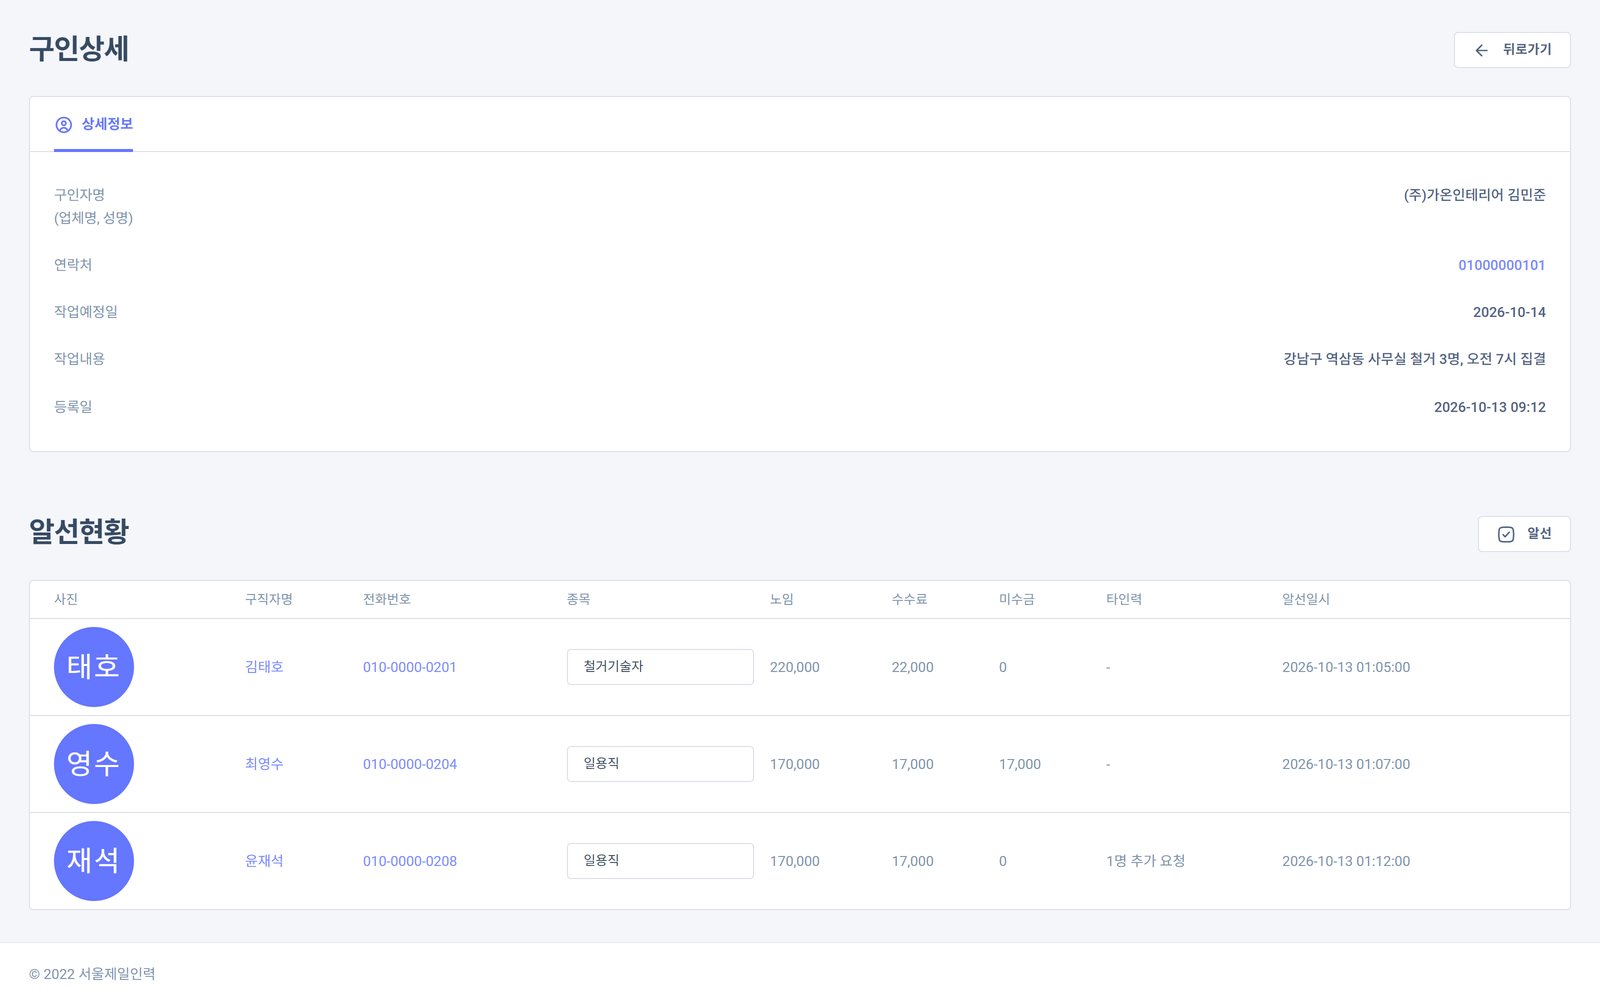The image size is (1600, 1000).
Task: Open job seeker 김태호's name link
Action: pos(264,667)
